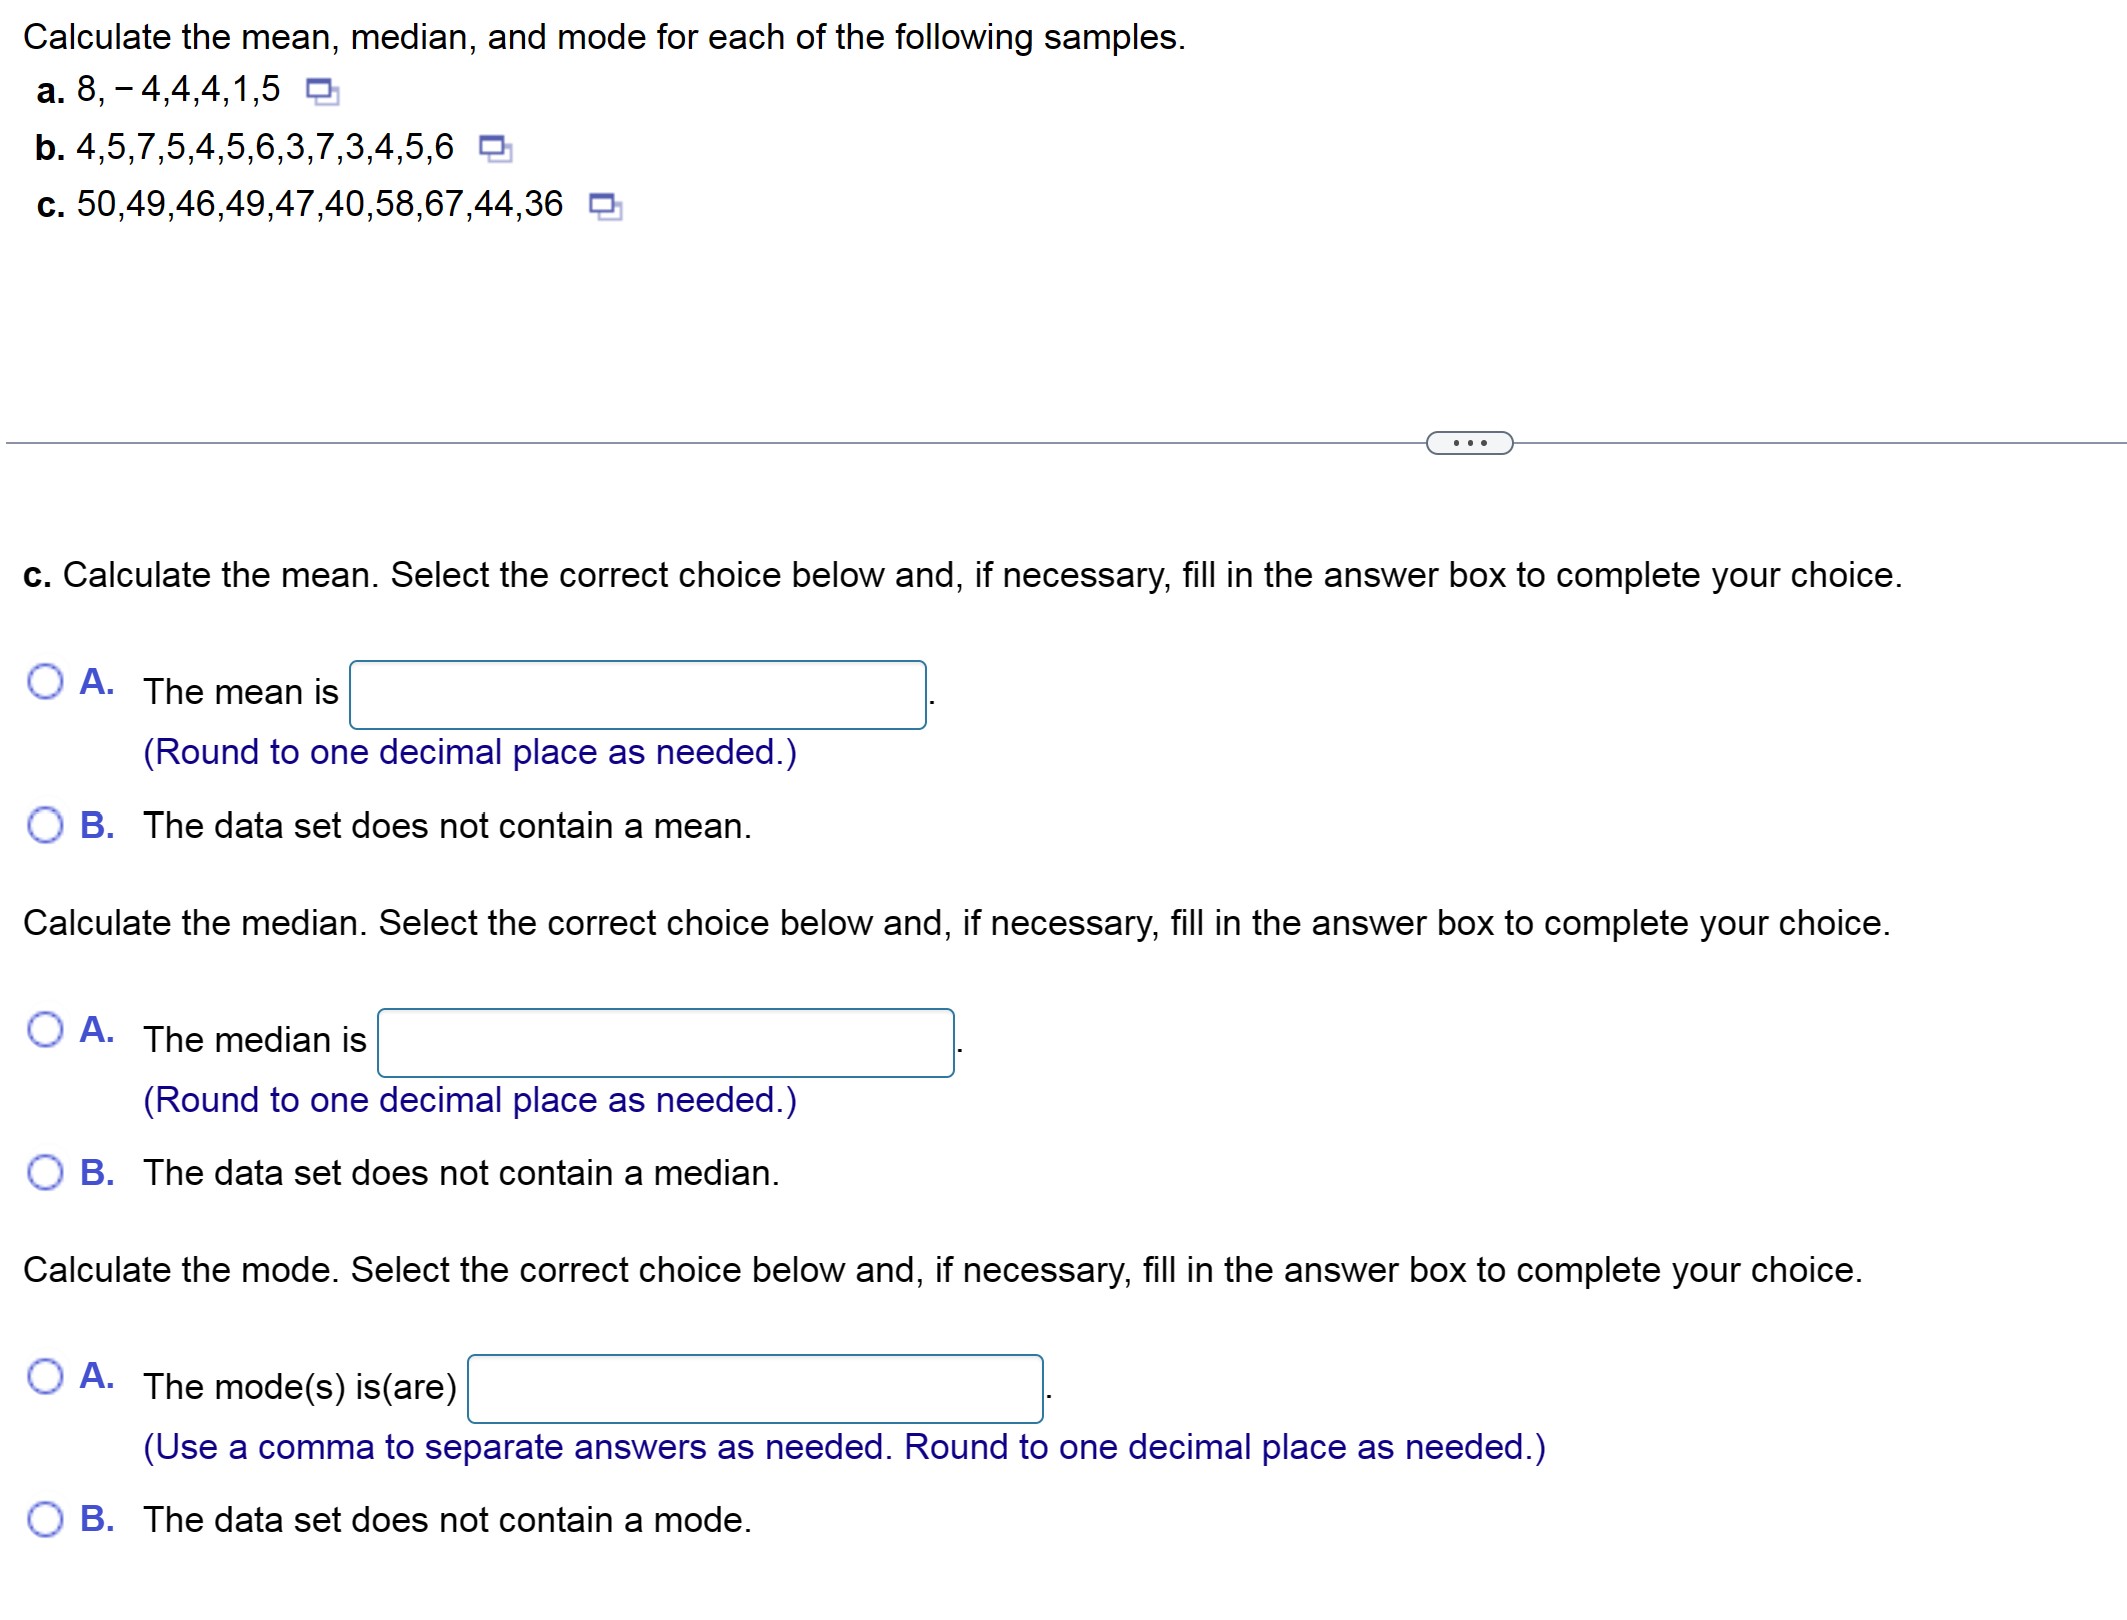Select choice A for the mode
The width and height of the screenshot is (2127, 1620).
46,1379
